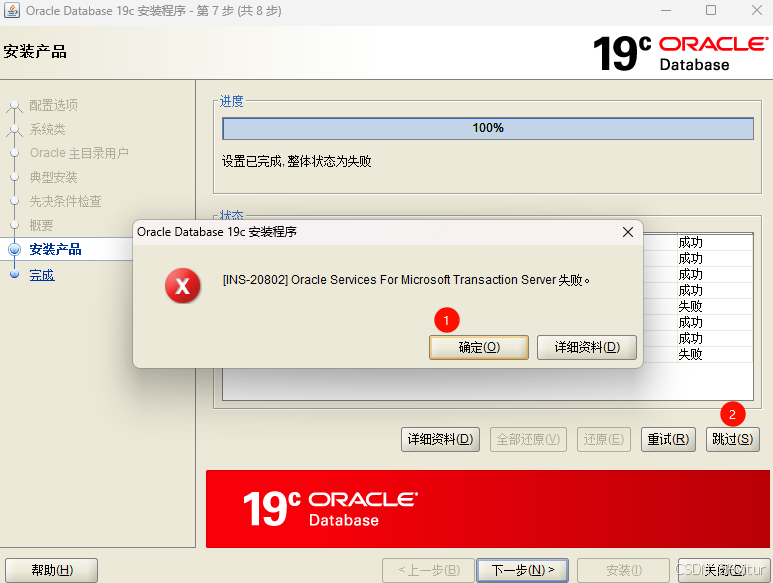Screen dimensions: 773x583
Task: Click 下一步(N) > next button
Action: [523, 570]
